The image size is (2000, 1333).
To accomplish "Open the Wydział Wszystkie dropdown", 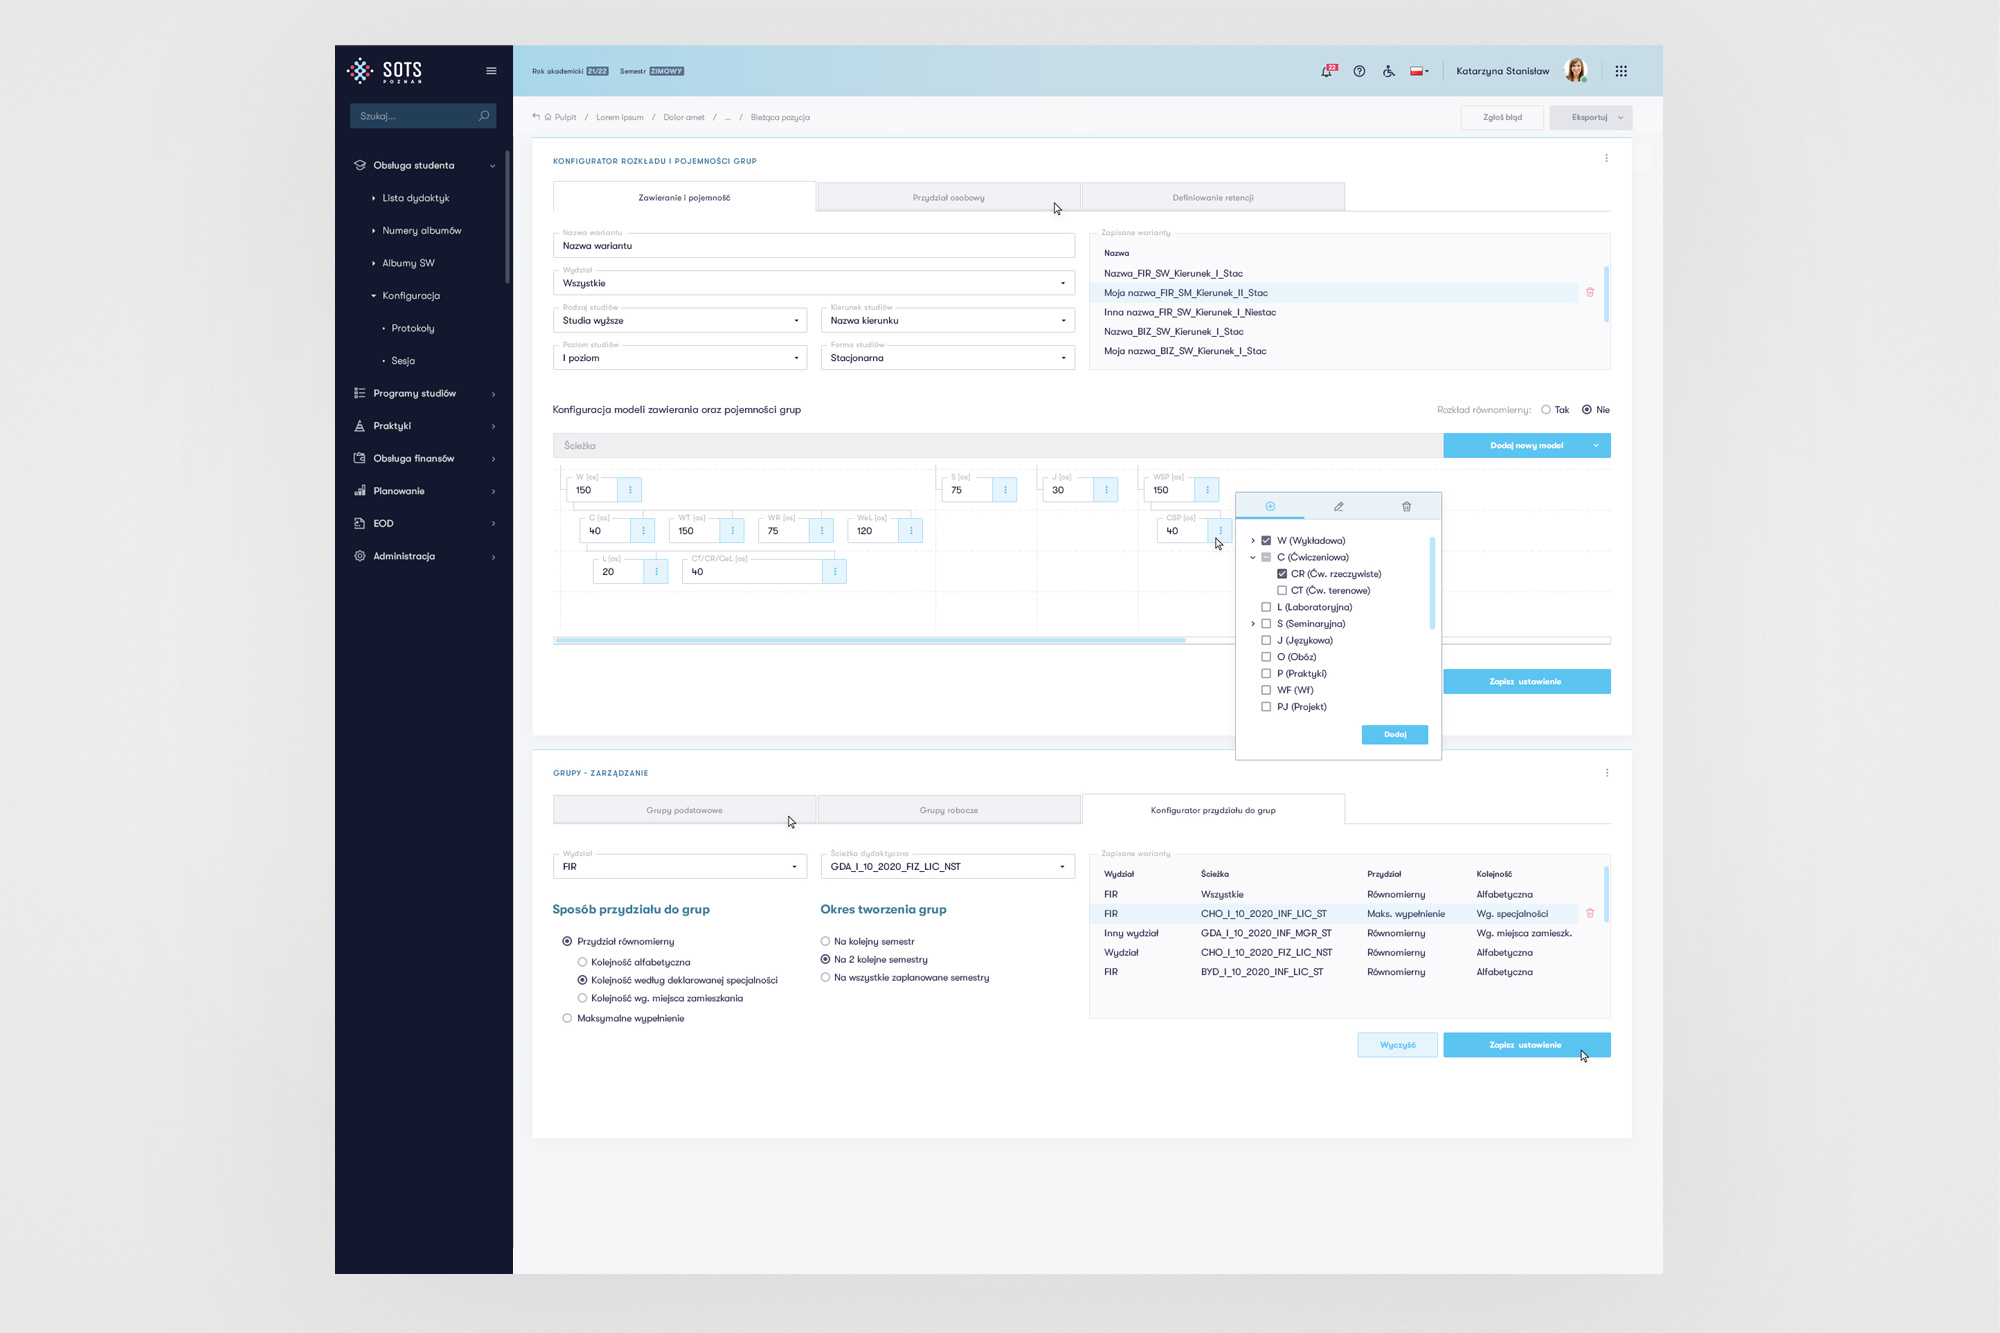I will pyautogui.click(x=813, y=283).
